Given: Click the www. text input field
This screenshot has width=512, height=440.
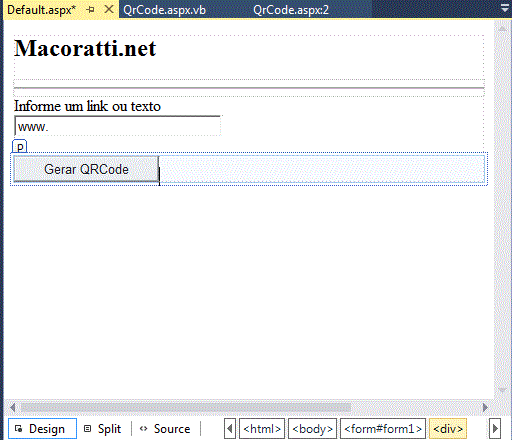Looking at the screenshot, I should click(x=117, y=126).
